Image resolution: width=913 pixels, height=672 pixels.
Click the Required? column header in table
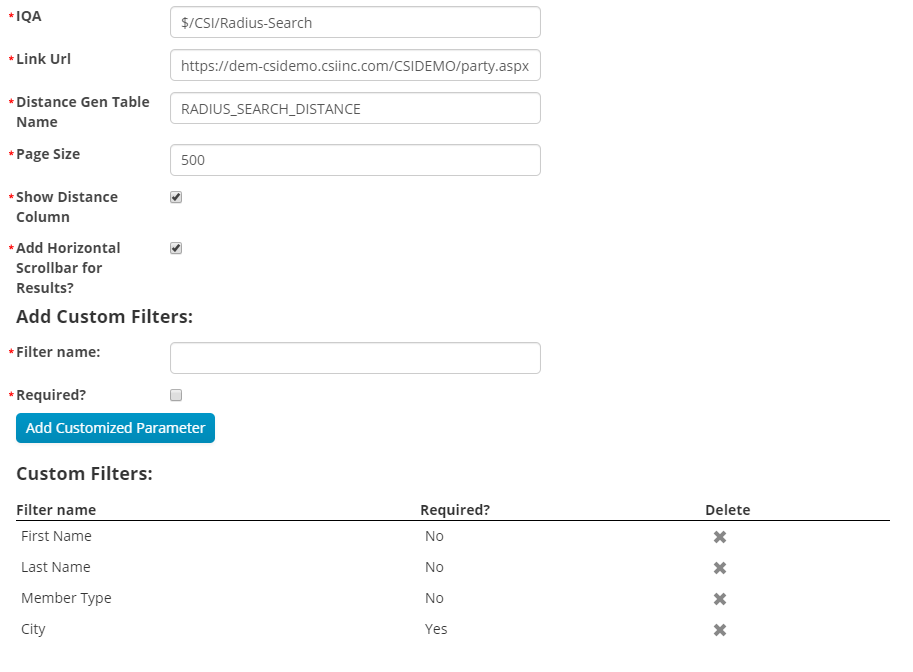click(455, 510)
